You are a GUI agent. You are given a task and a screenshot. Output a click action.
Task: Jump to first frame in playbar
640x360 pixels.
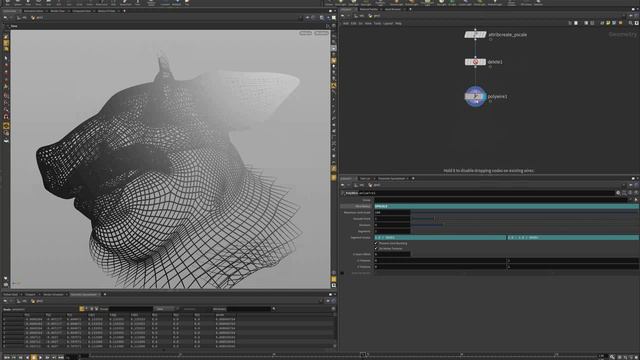[7, 357]
